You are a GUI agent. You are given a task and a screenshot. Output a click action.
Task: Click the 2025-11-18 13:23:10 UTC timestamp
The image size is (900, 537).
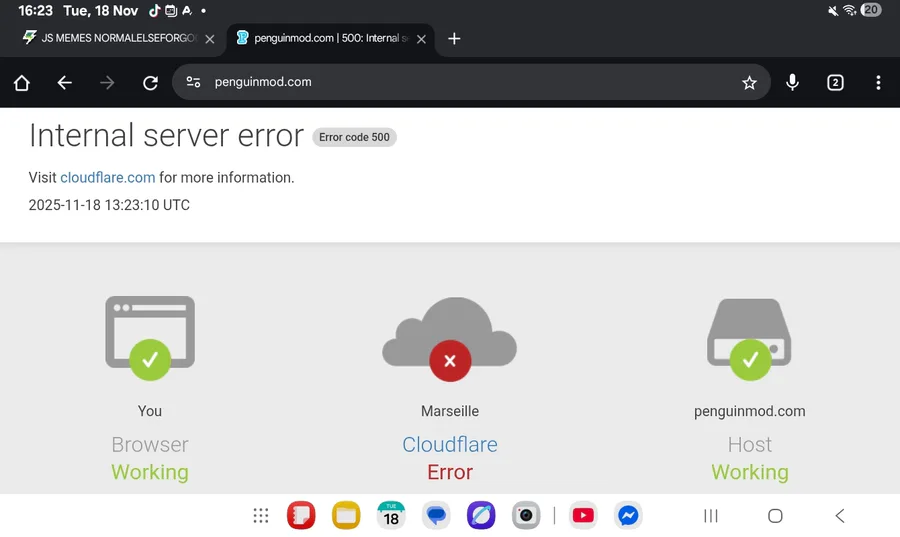tap(109, 205)
